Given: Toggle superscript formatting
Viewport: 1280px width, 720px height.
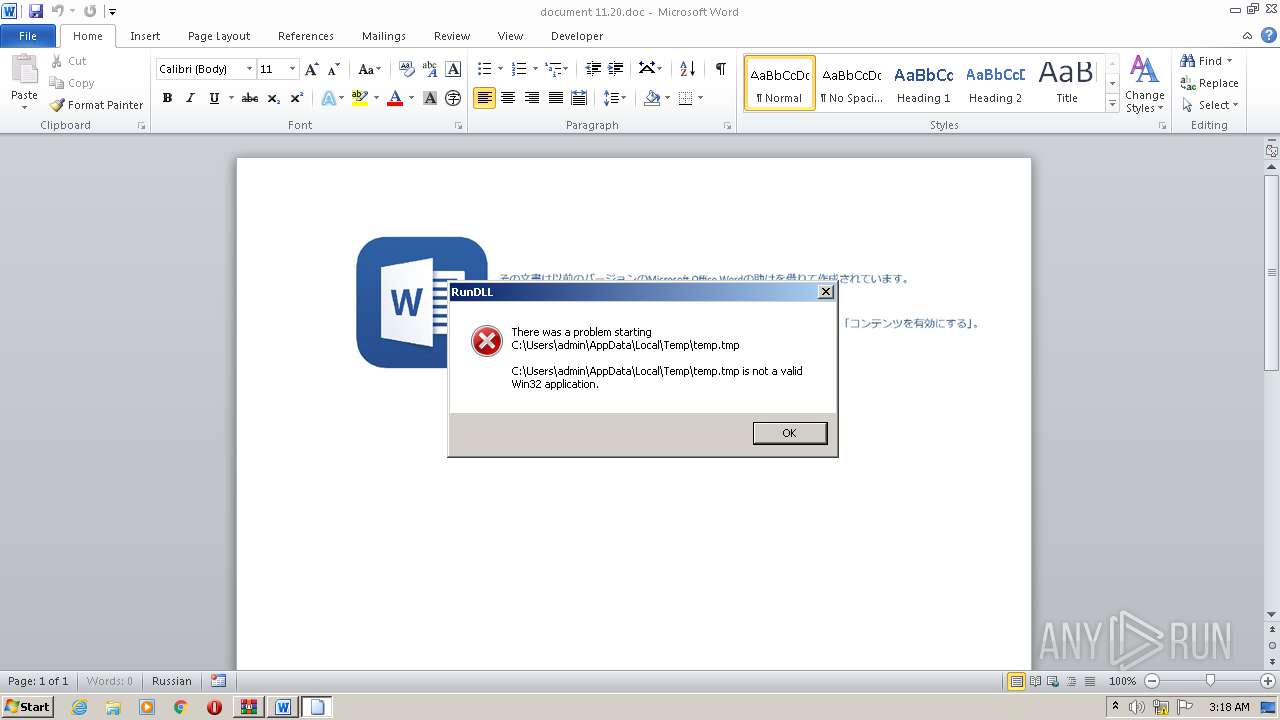Looking at the screenshot, I should coord(297,98).
